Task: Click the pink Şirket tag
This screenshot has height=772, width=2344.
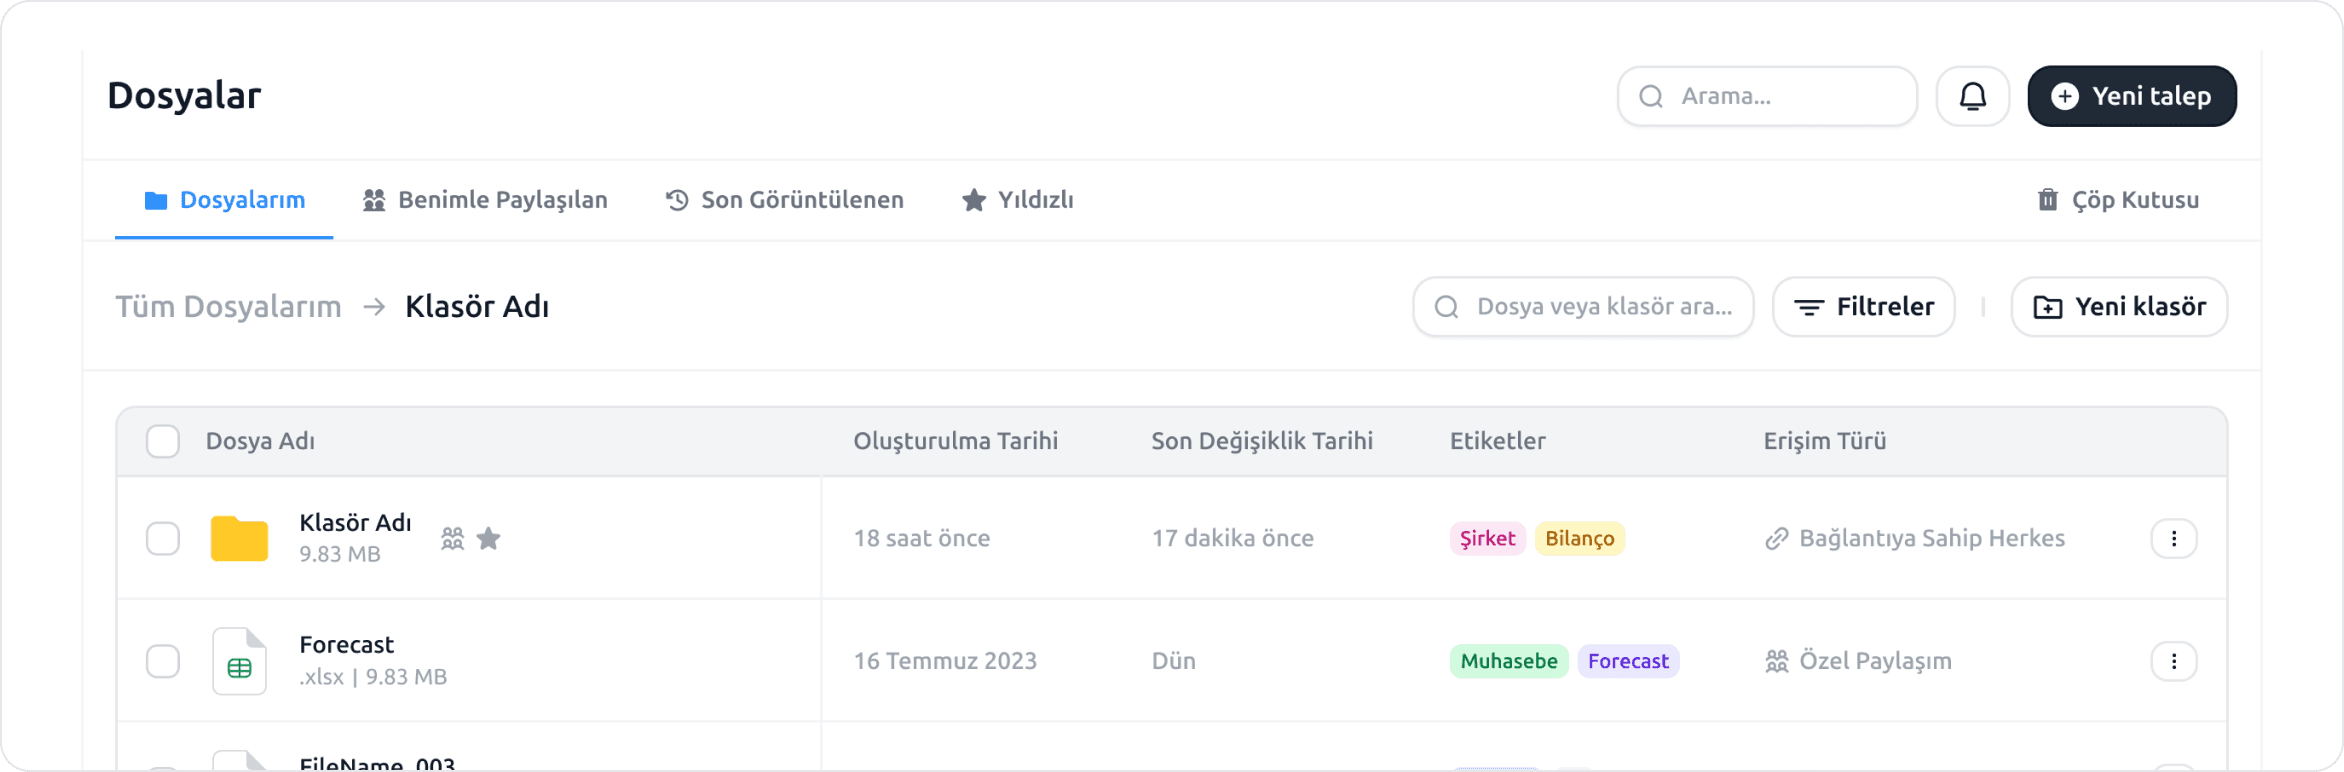Action: 1487,539
